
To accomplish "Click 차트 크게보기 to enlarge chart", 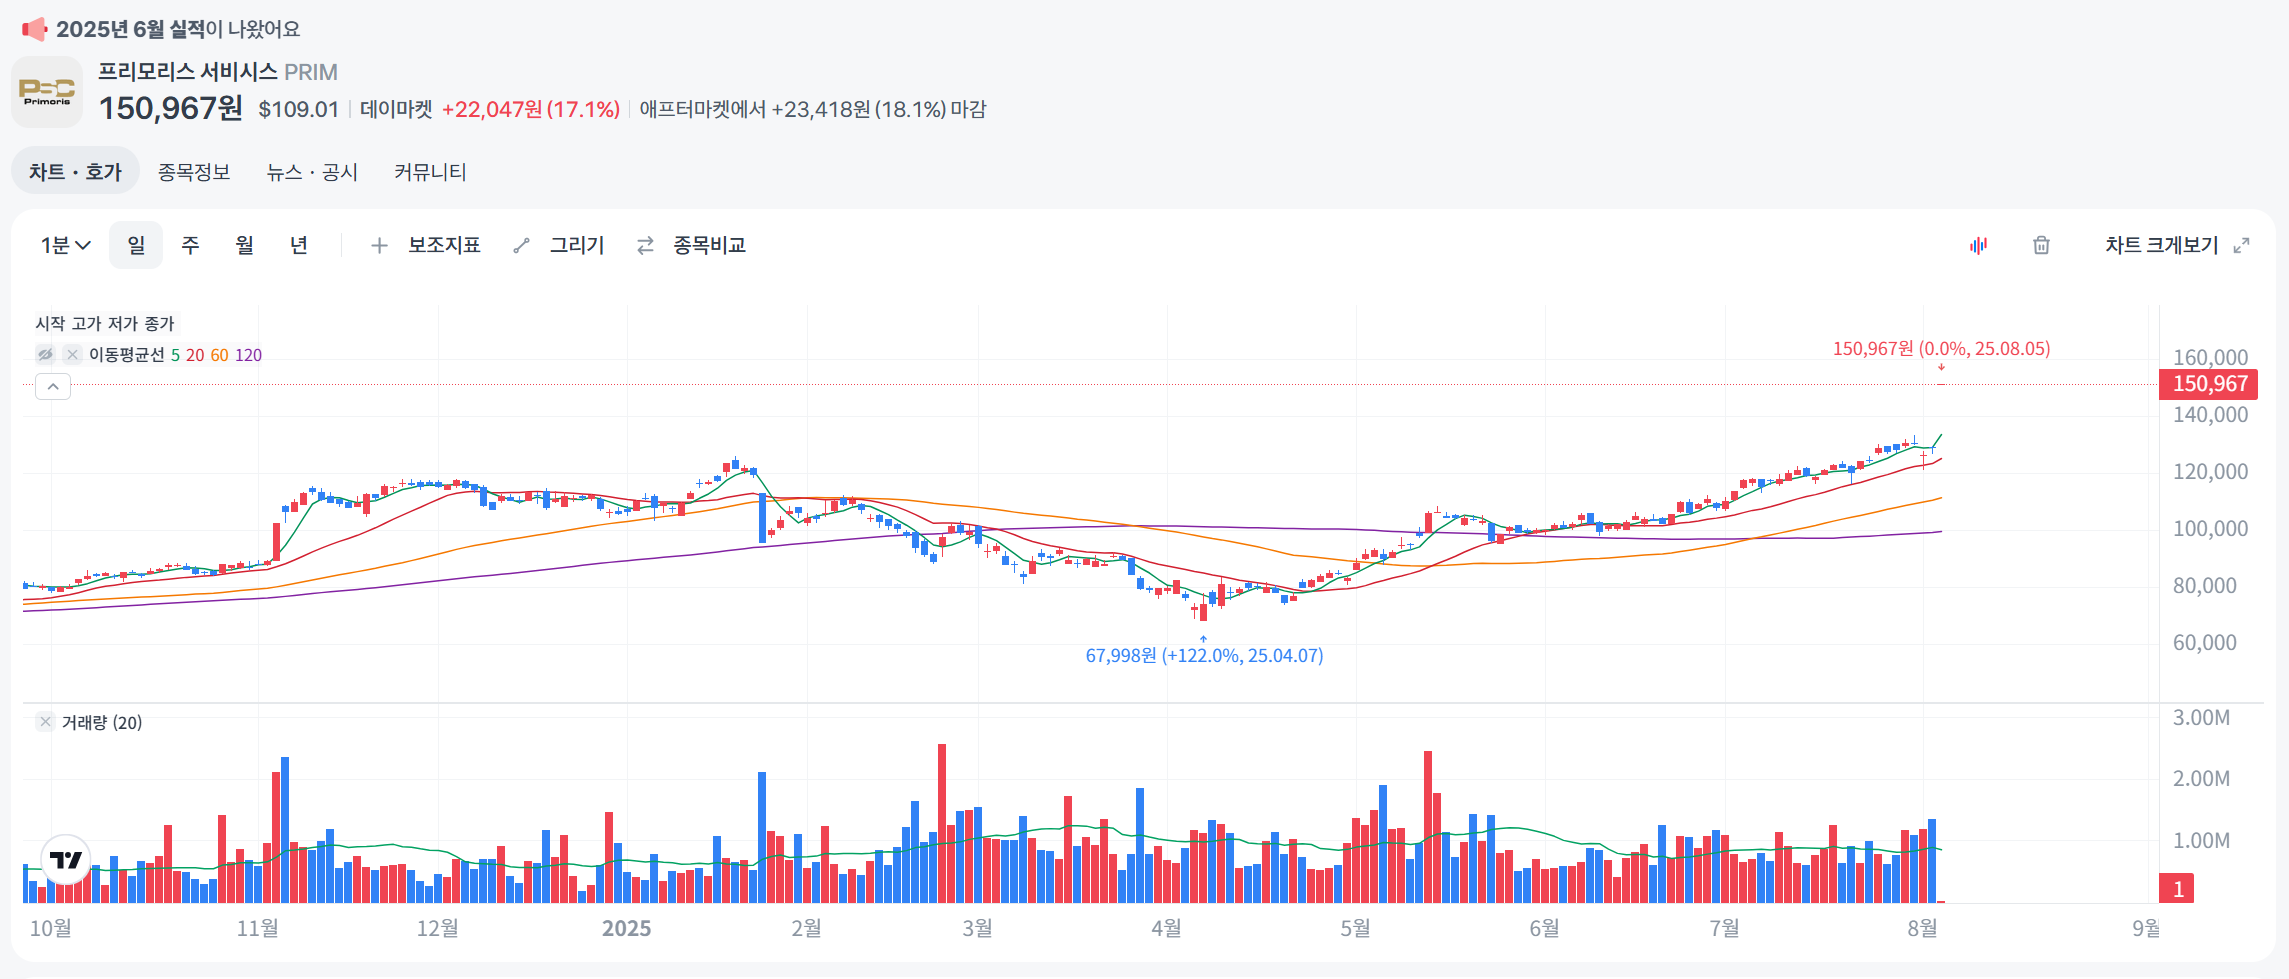I will pos(2161,245).
